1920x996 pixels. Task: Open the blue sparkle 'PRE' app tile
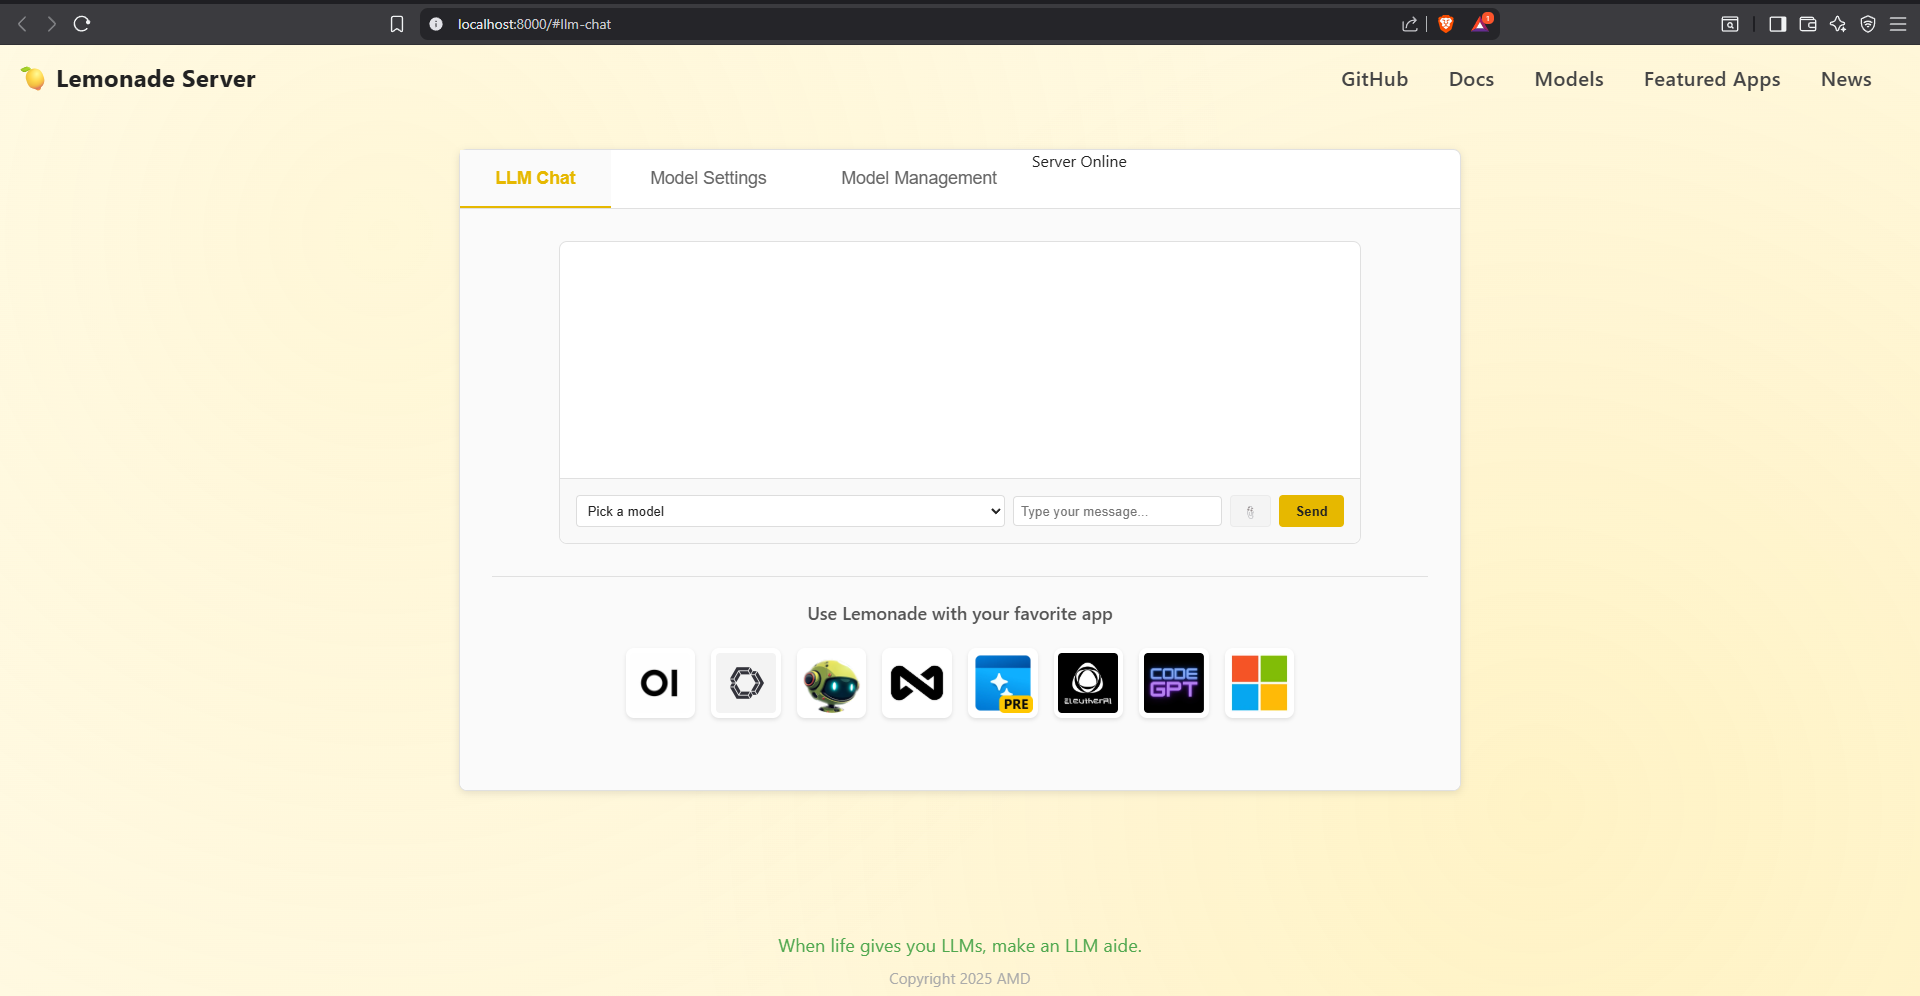[x=1003, y=683]
